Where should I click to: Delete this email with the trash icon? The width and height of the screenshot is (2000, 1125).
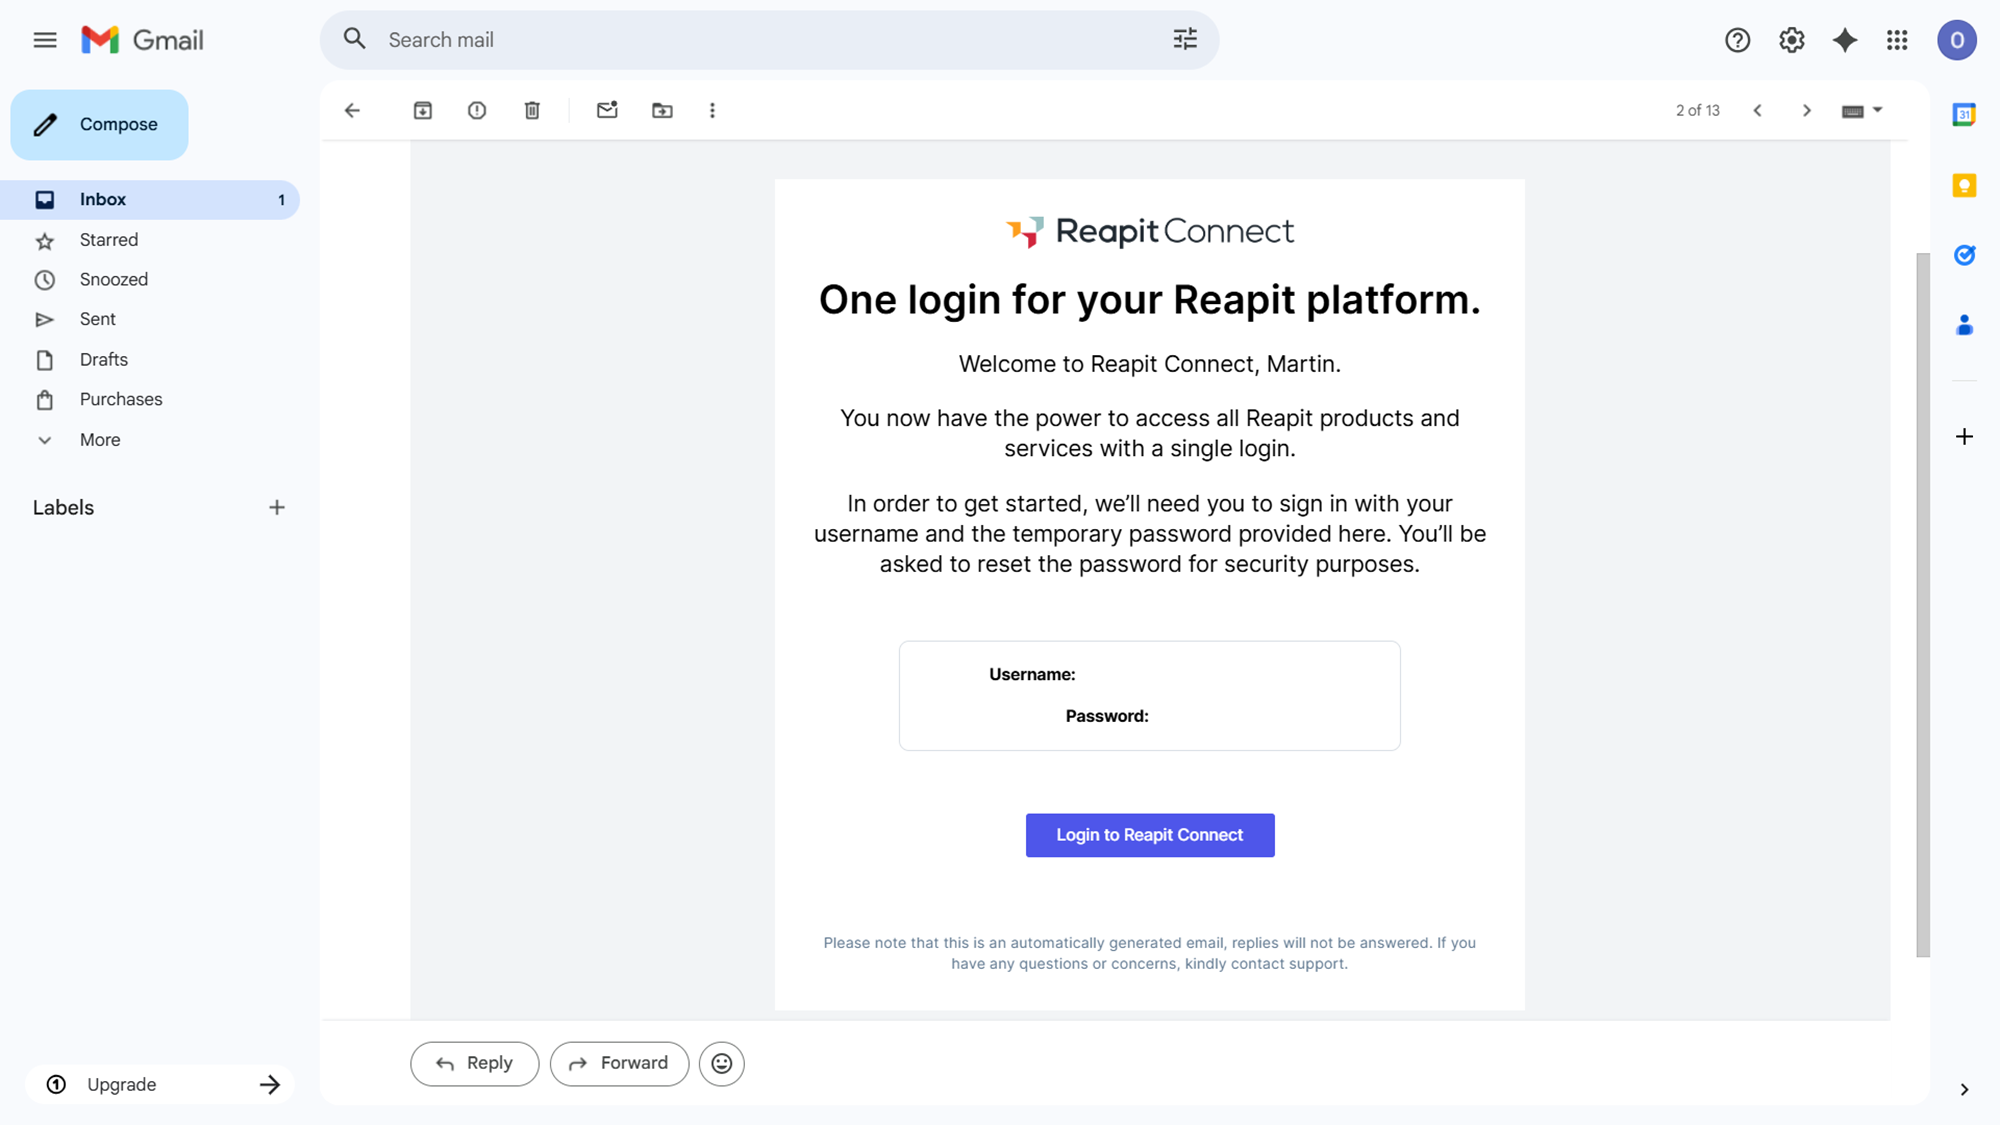point(532,110)
